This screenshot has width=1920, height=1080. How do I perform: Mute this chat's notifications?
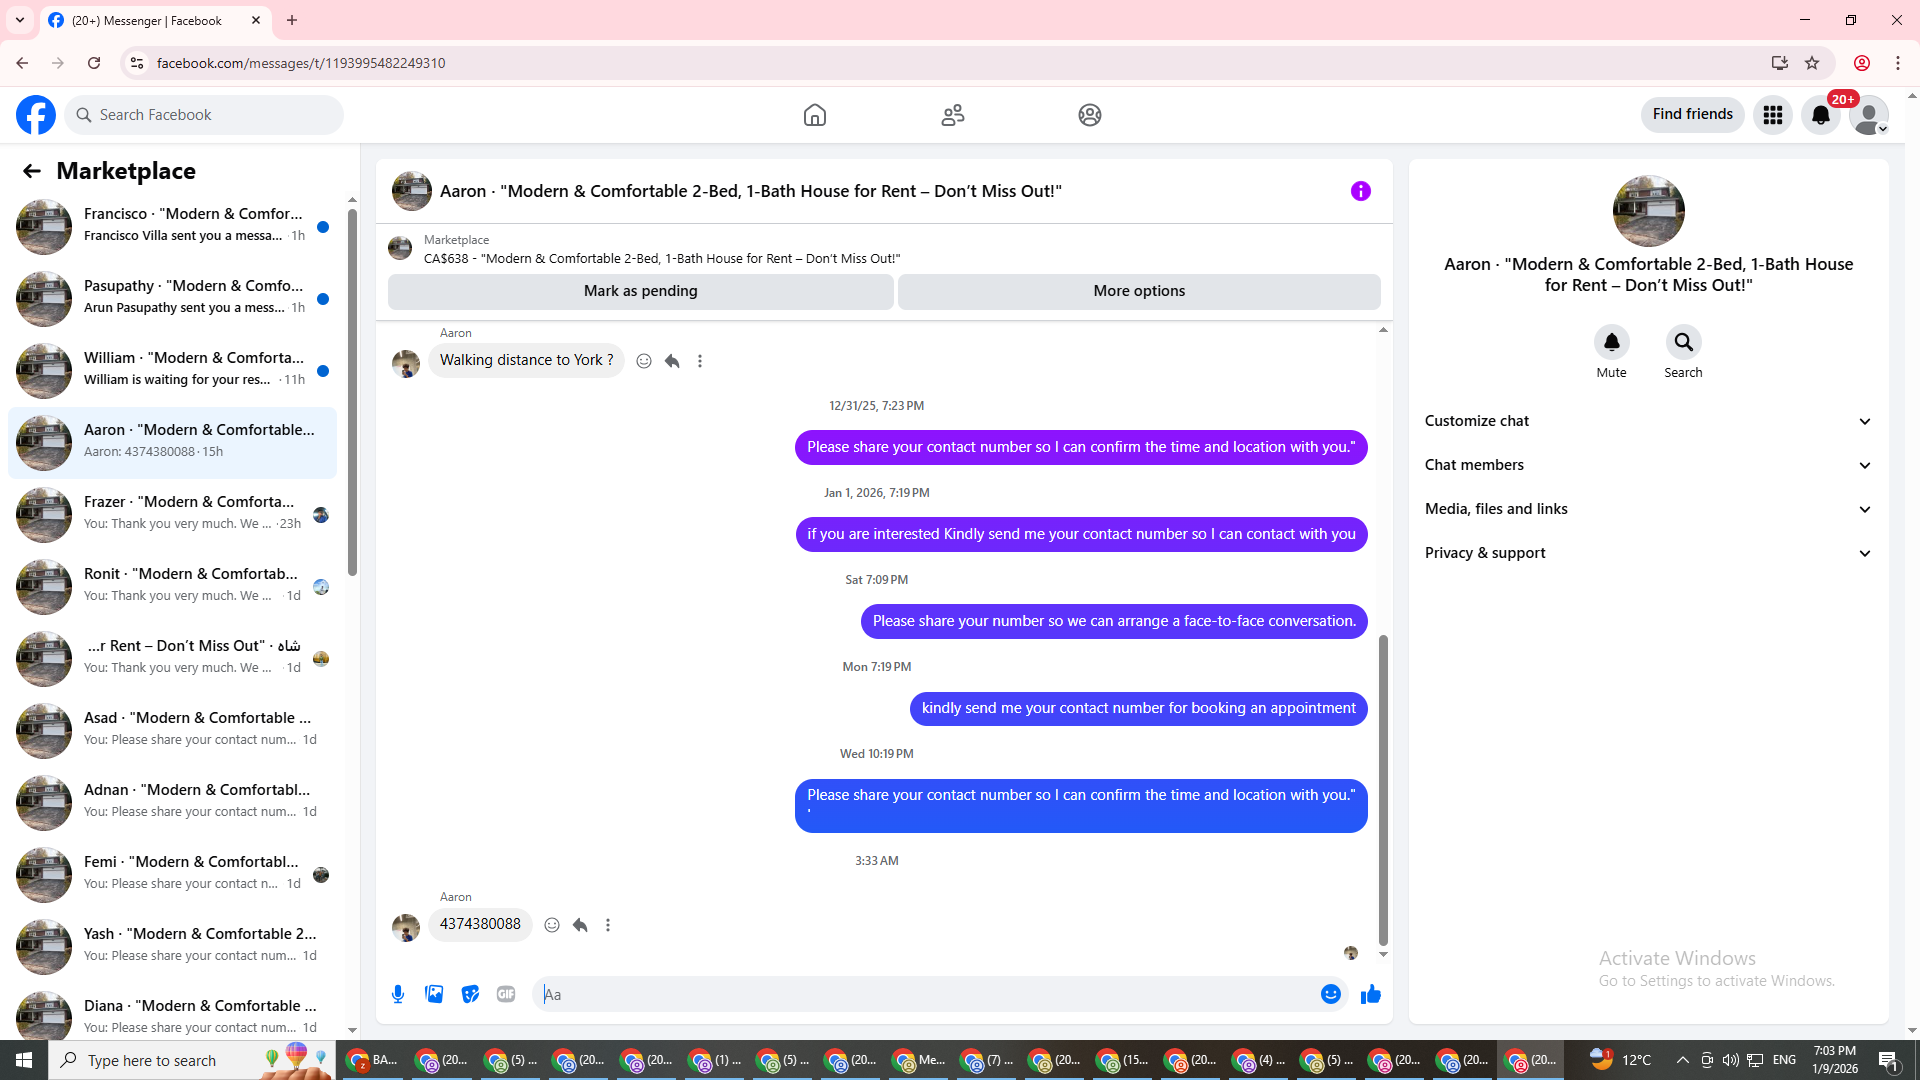click(1611, 343)
